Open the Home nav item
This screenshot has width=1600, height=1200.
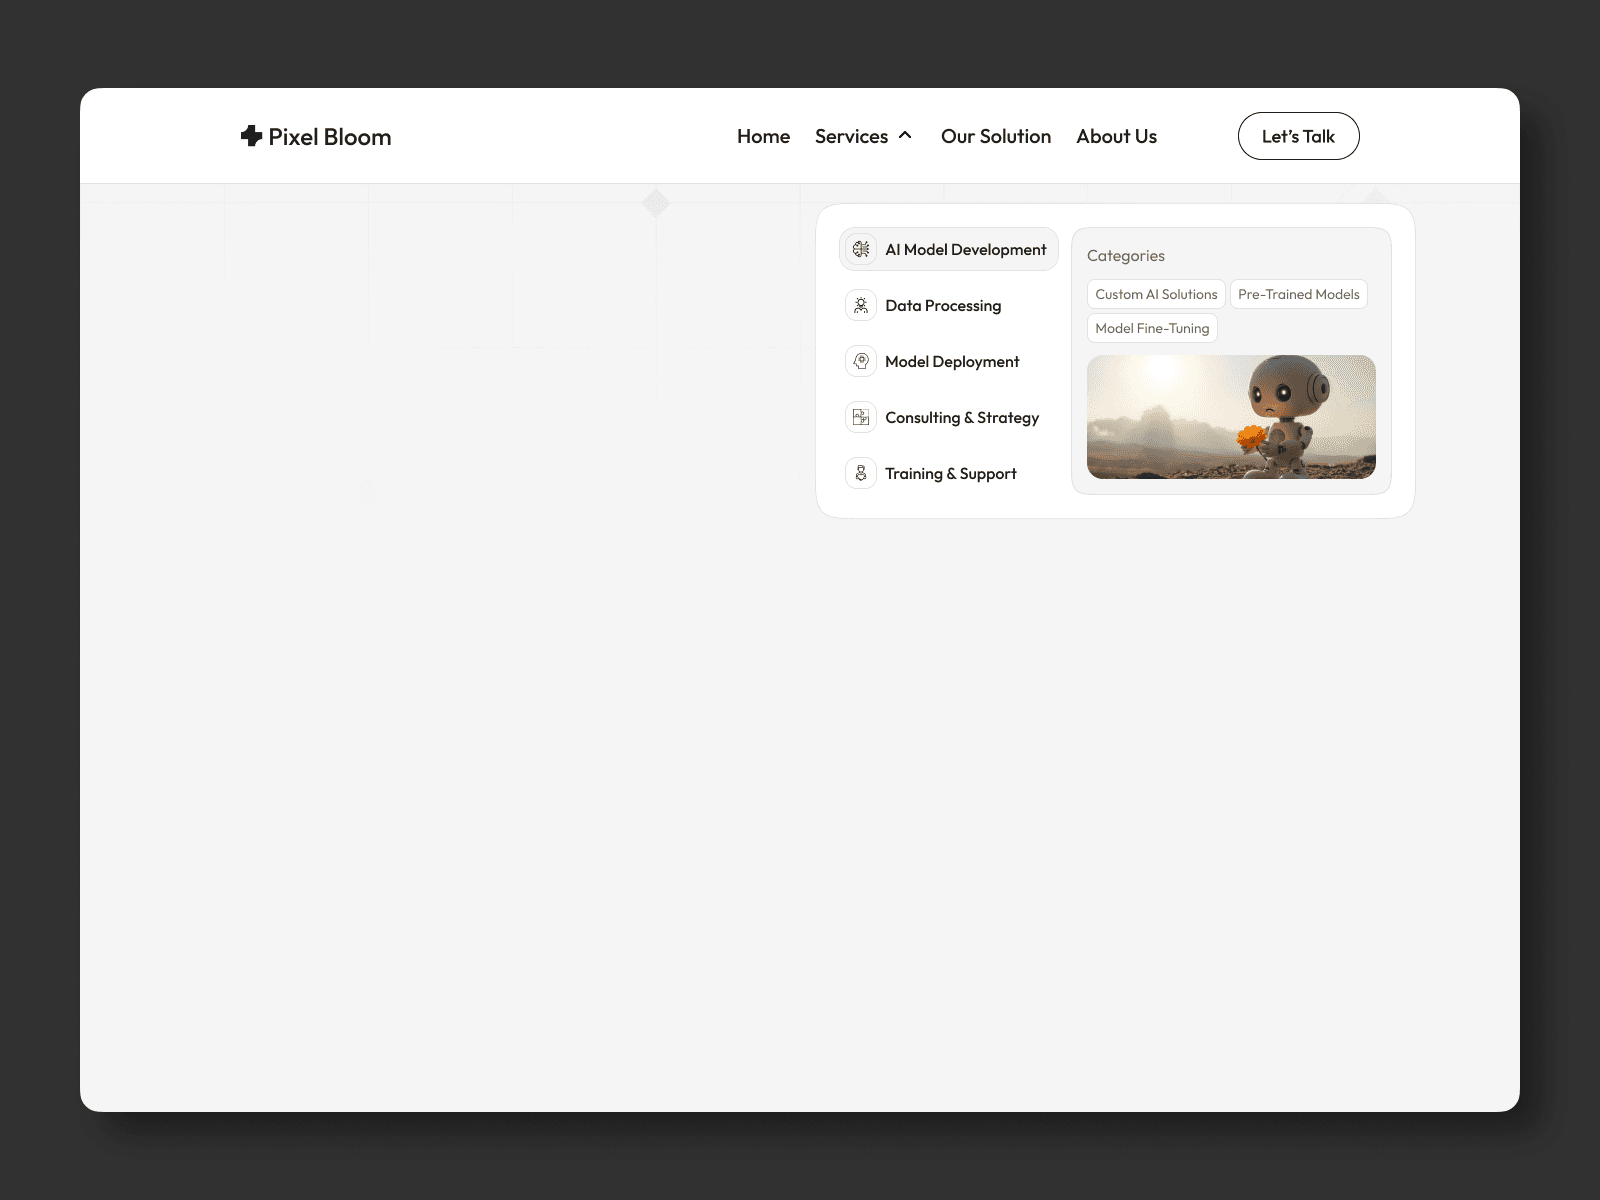[x=763, y=136]
